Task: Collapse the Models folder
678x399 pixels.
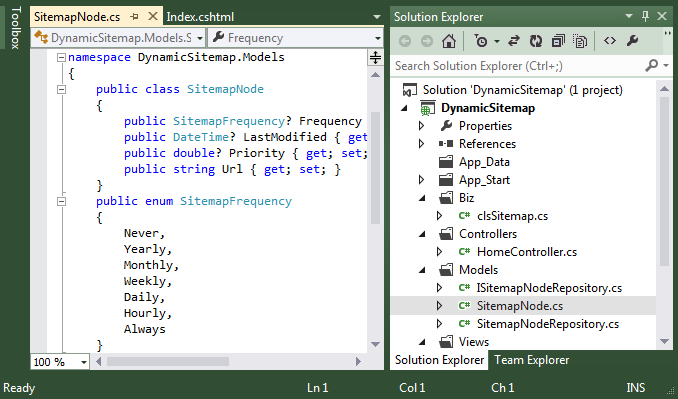Action: pos(422,271)
